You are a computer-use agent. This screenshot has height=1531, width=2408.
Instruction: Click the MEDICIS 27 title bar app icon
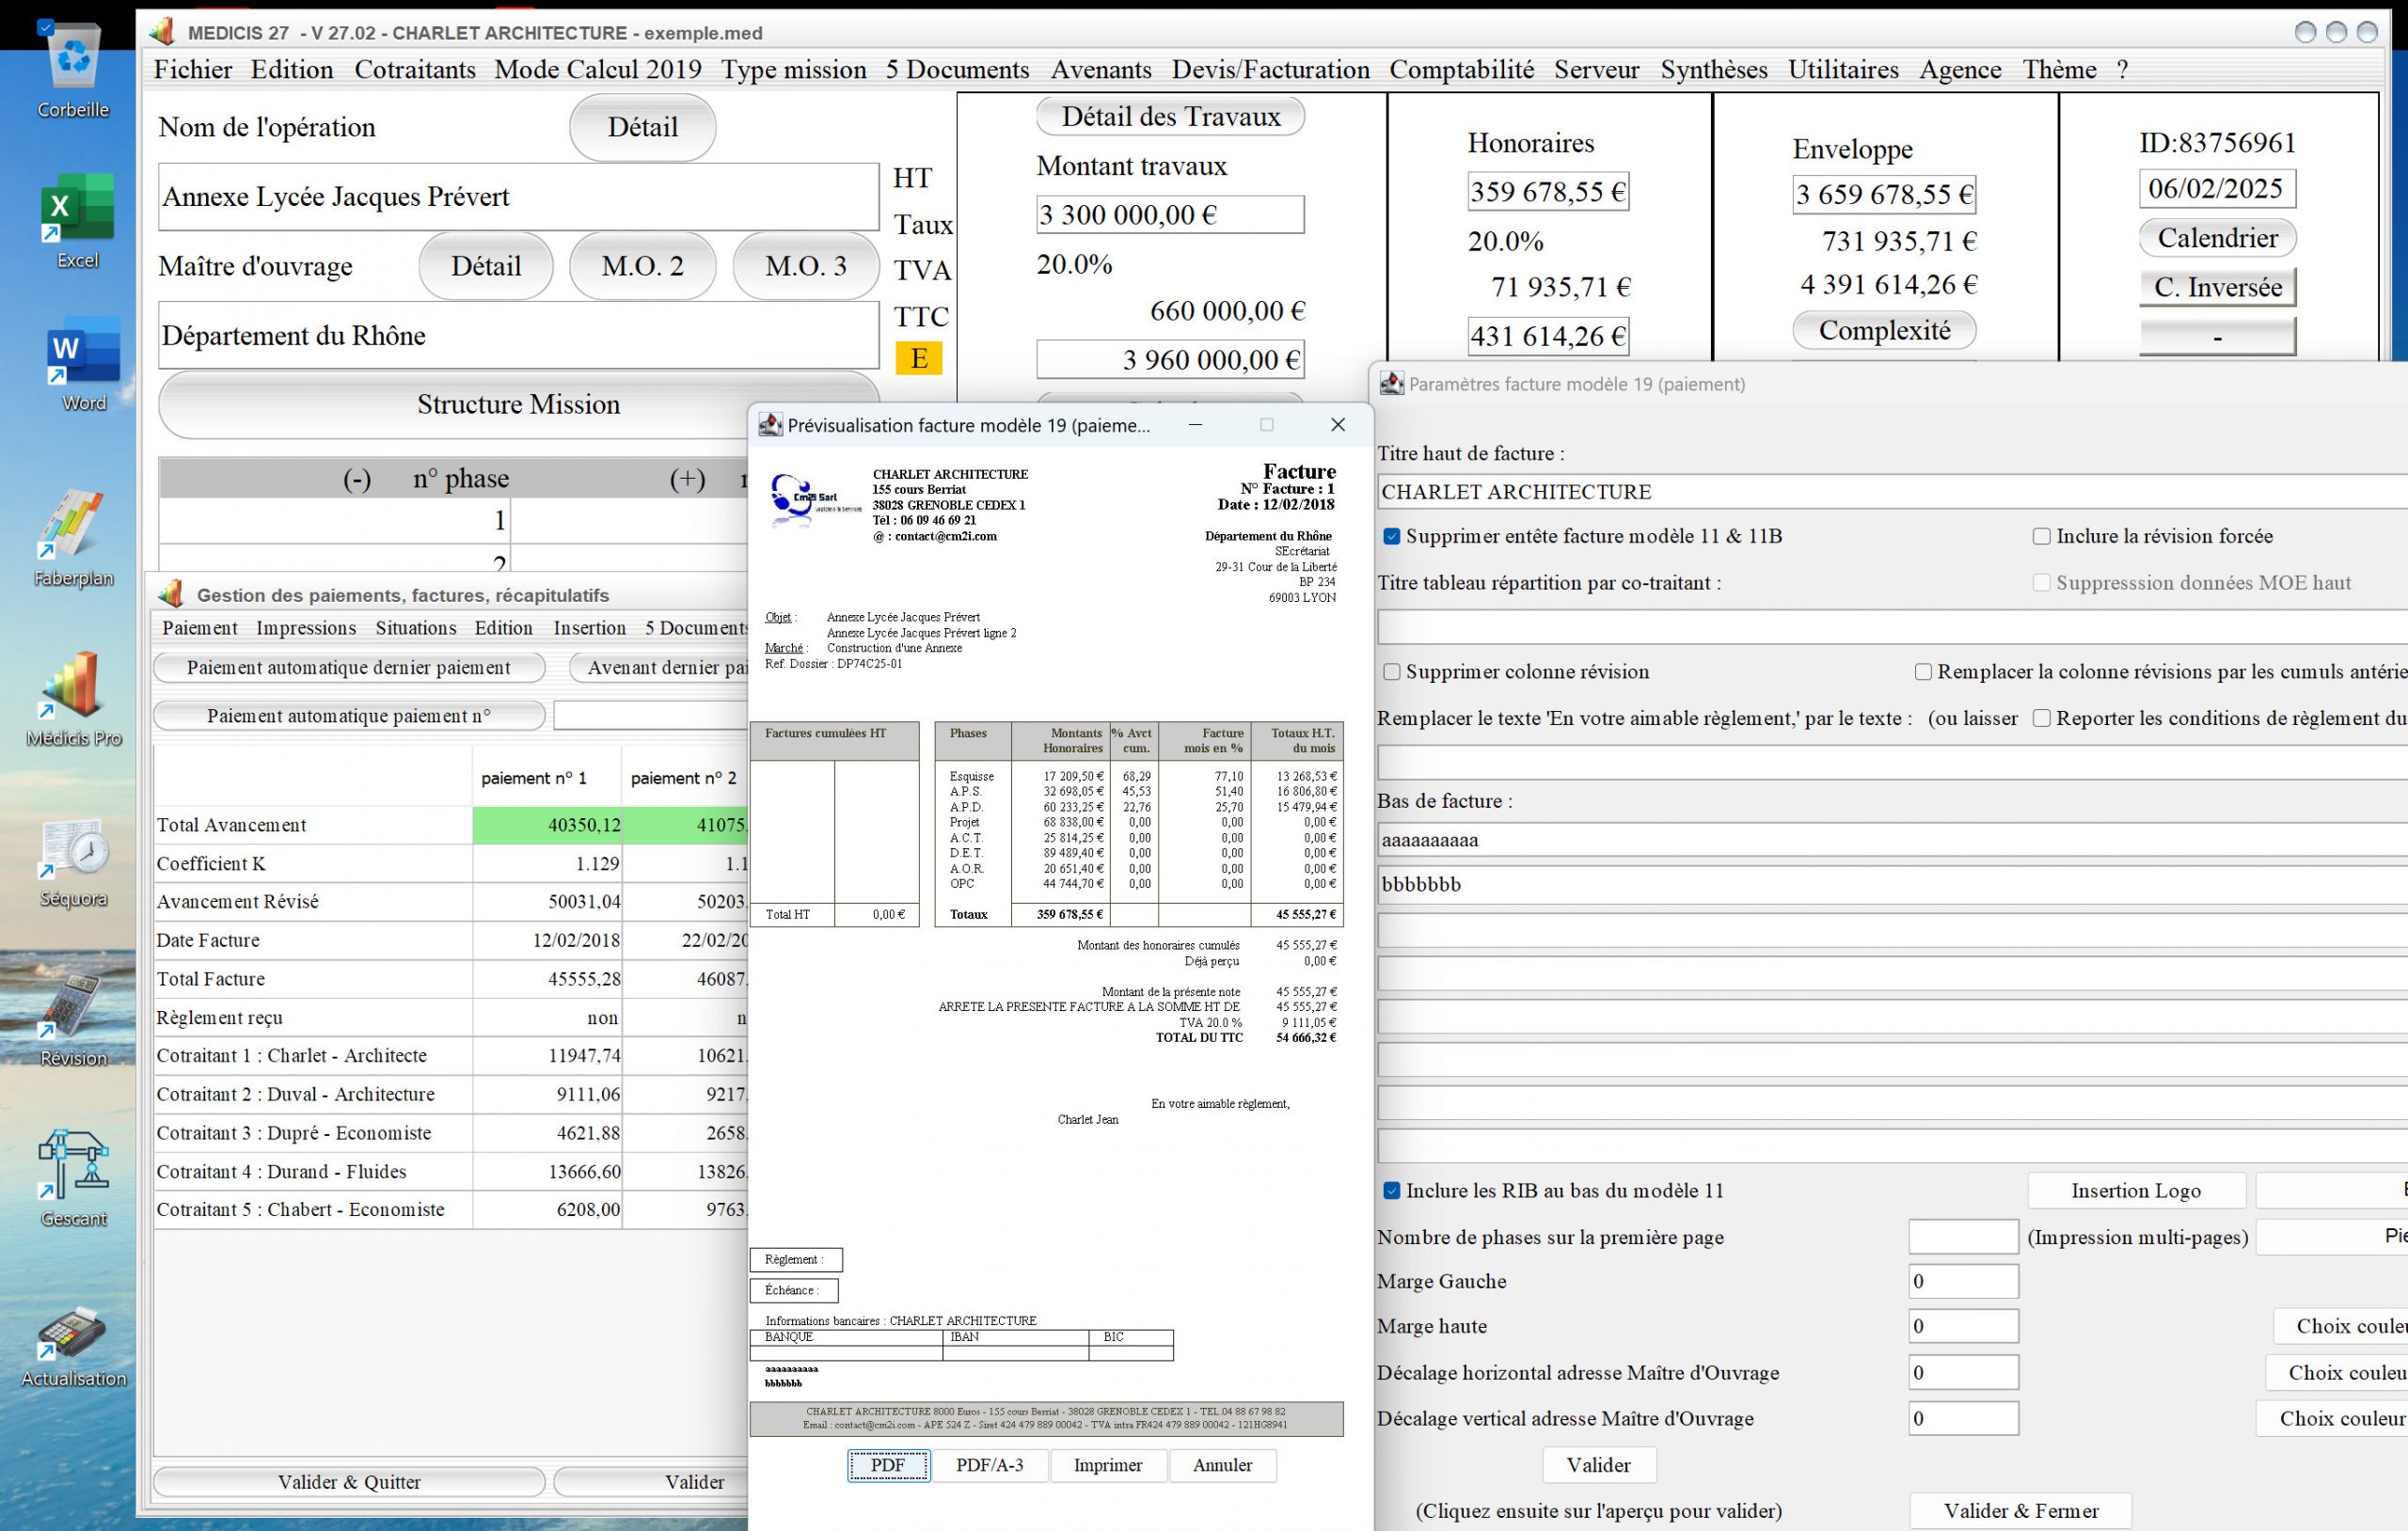162,32
